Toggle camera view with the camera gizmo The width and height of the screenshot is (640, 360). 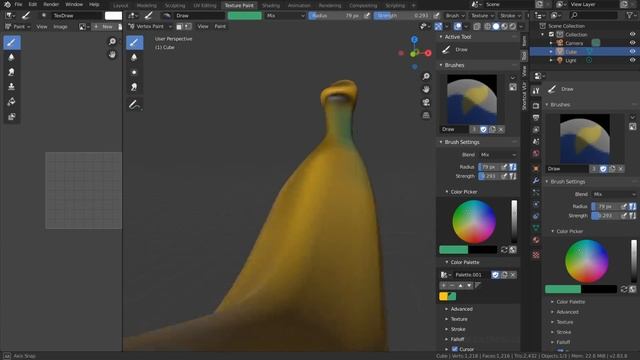(426, 102)
